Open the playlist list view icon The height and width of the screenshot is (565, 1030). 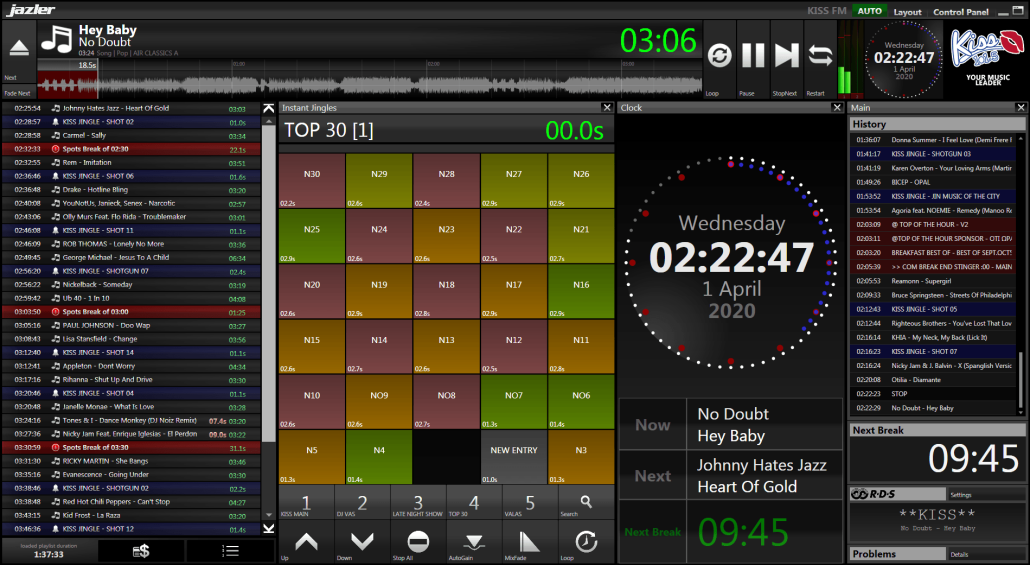coord(230,551)
